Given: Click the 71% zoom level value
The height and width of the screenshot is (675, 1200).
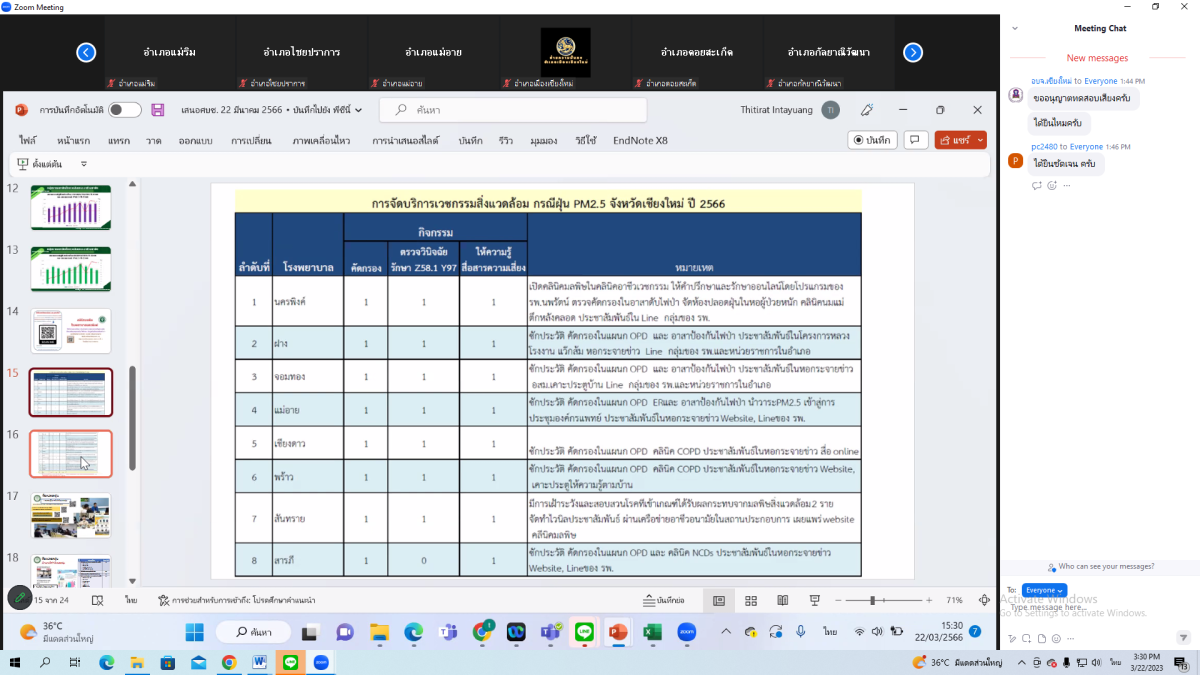Looking at the screenshot, I should coord(955,600).
